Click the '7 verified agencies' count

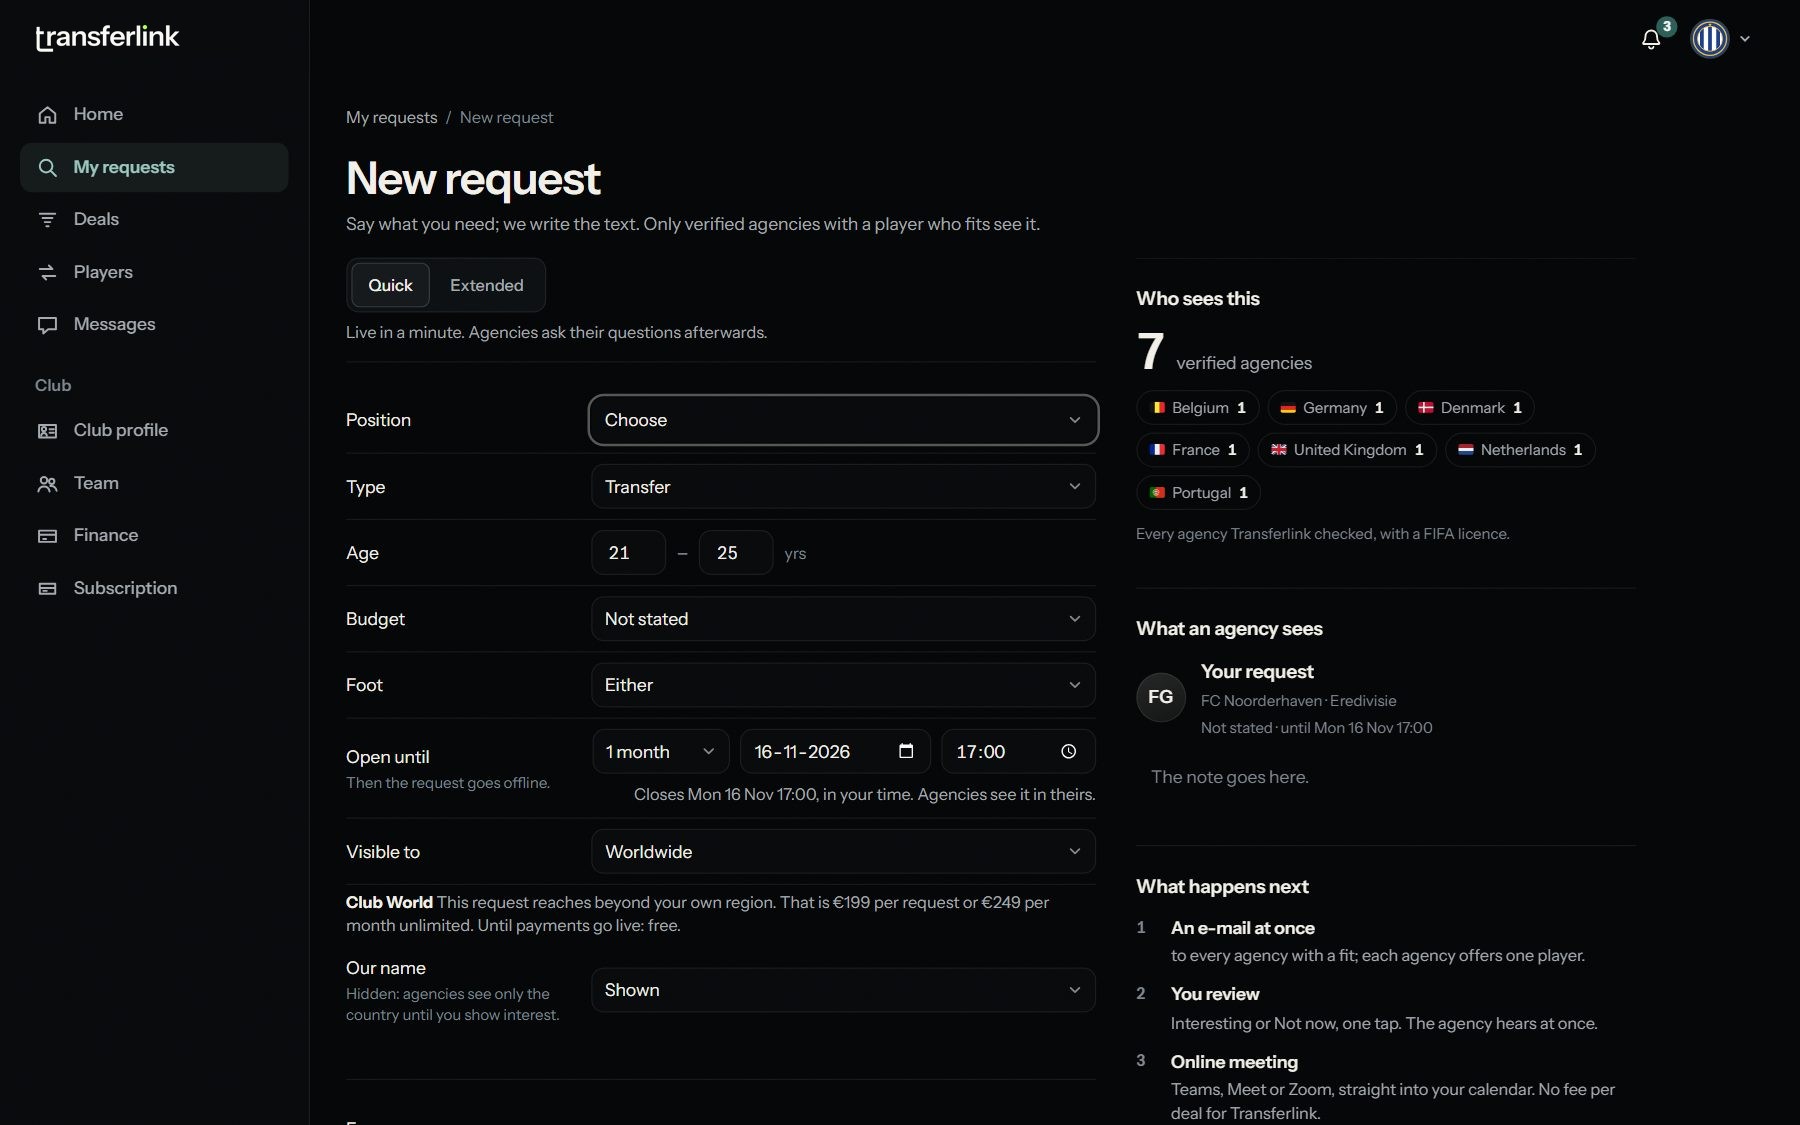click(x=1224, y=353)
